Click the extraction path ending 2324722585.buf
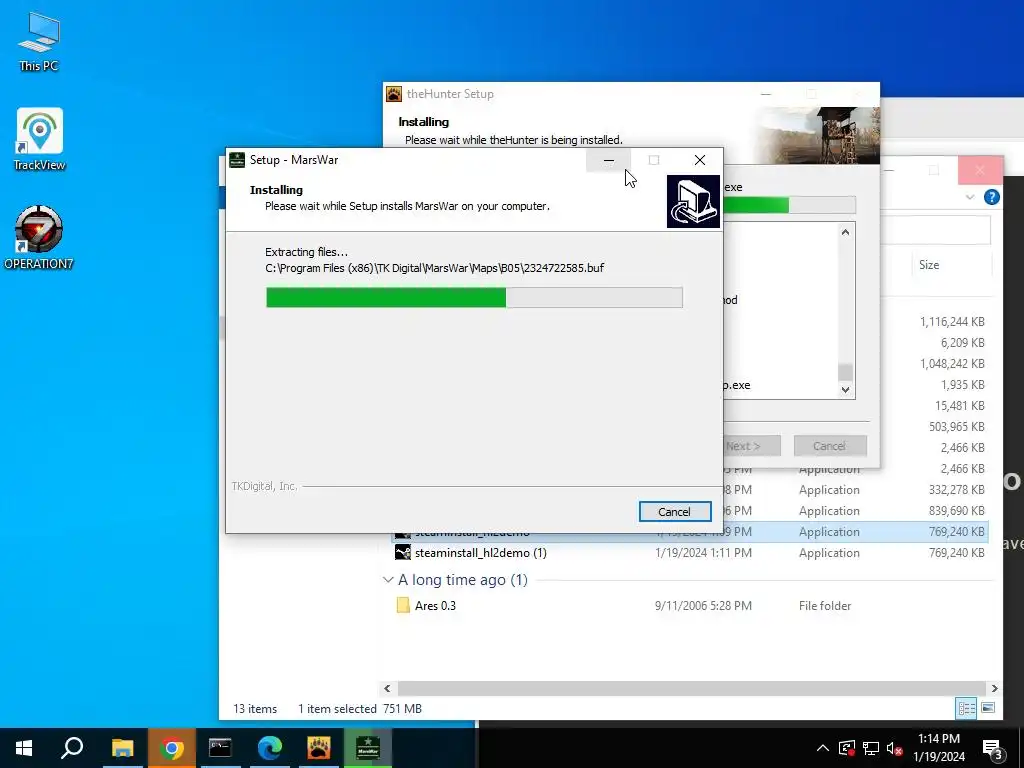 (x=434, y=268)
